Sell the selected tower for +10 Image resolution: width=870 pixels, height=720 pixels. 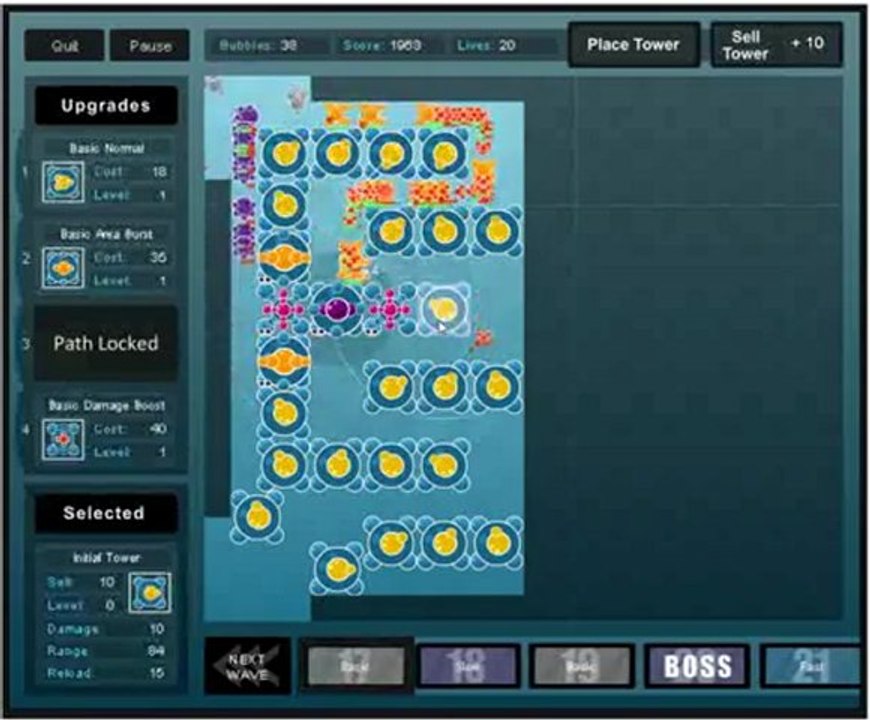pyautogui.click(x=777, y=44)
